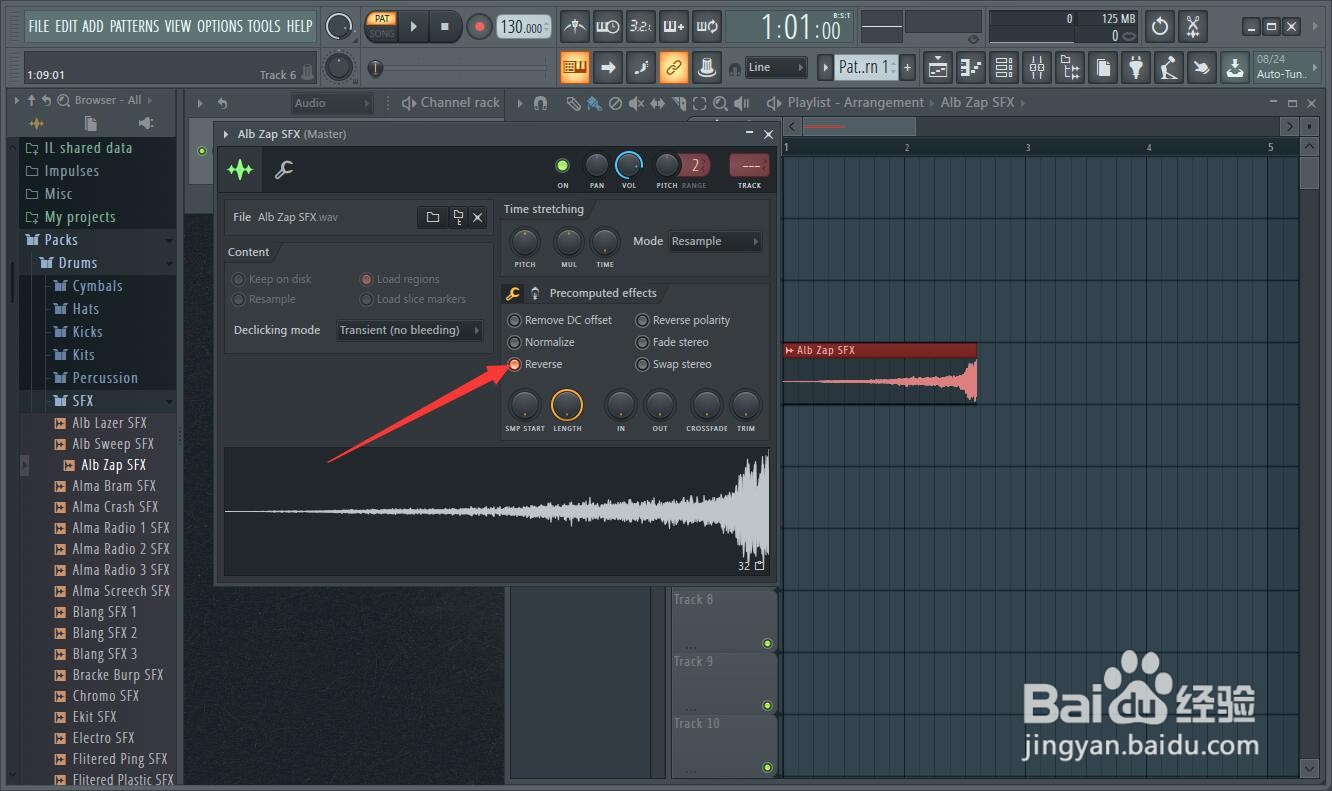The width and height of the screenshot is (1332, 791).
Task: Open the EDIT menu
Action: (x=67, y=26)
